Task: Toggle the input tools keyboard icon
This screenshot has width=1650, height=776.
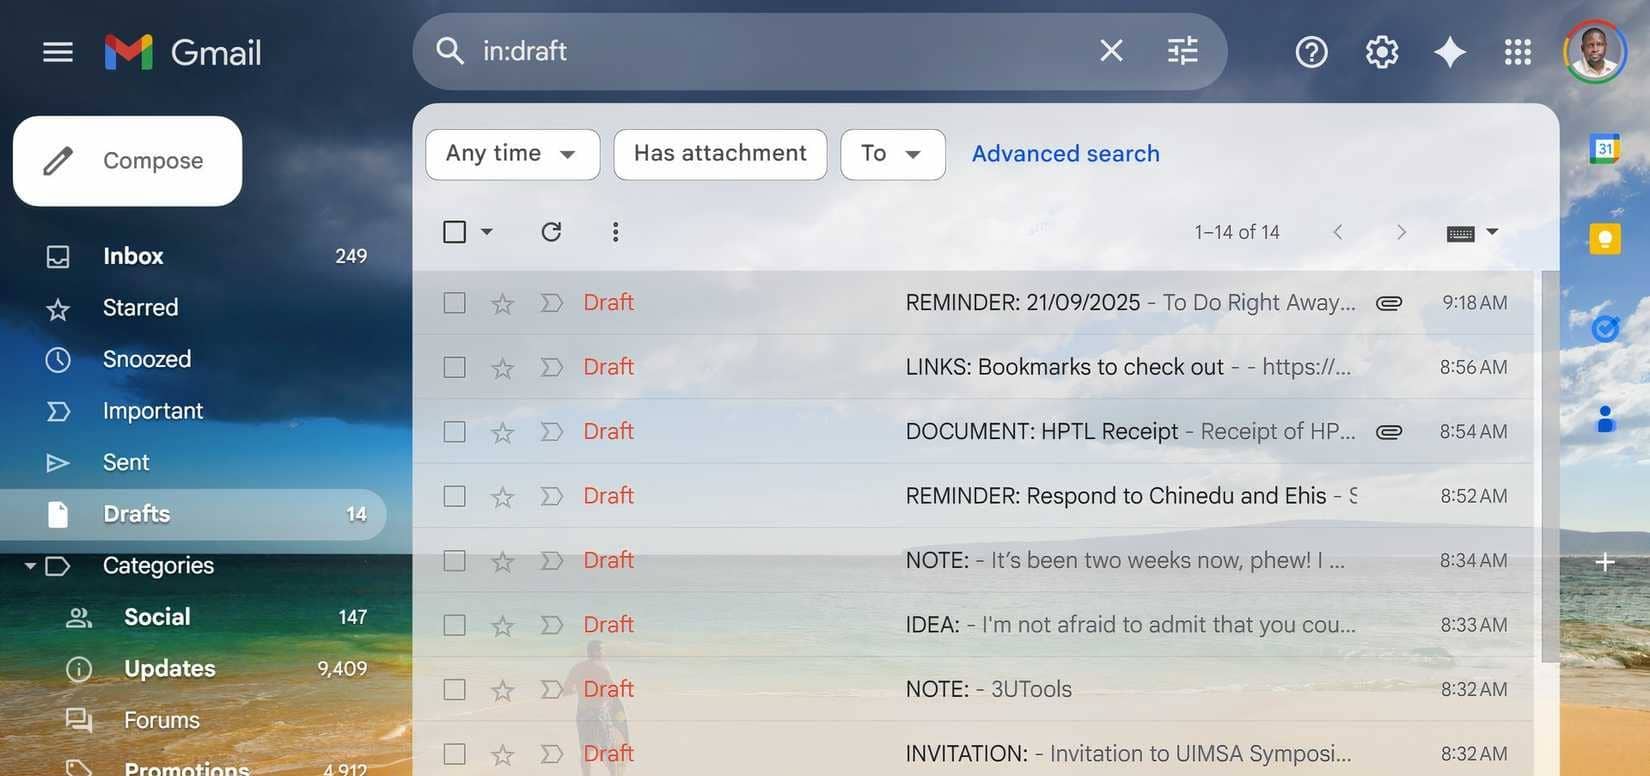Action: (x=1460, y=233)
